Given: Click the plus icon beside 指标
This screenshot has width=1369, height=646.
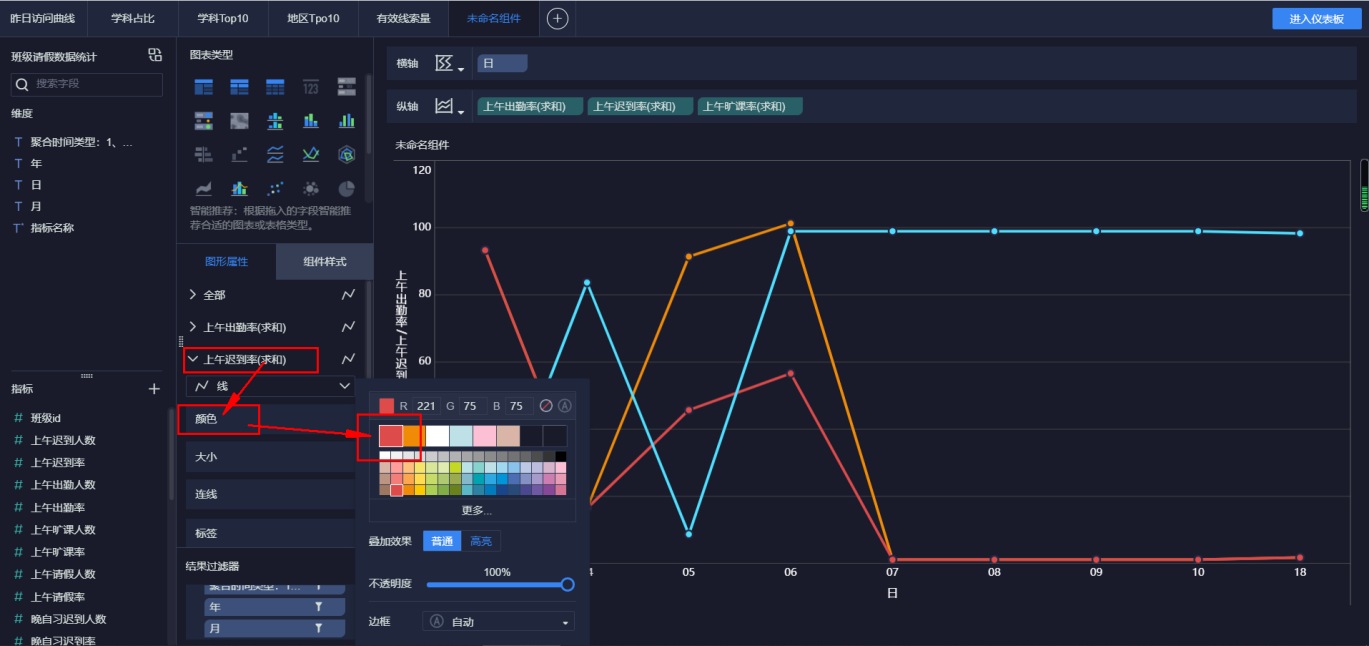Looking at the screenshot, I should pyautogui.click(x=154, y=389).
